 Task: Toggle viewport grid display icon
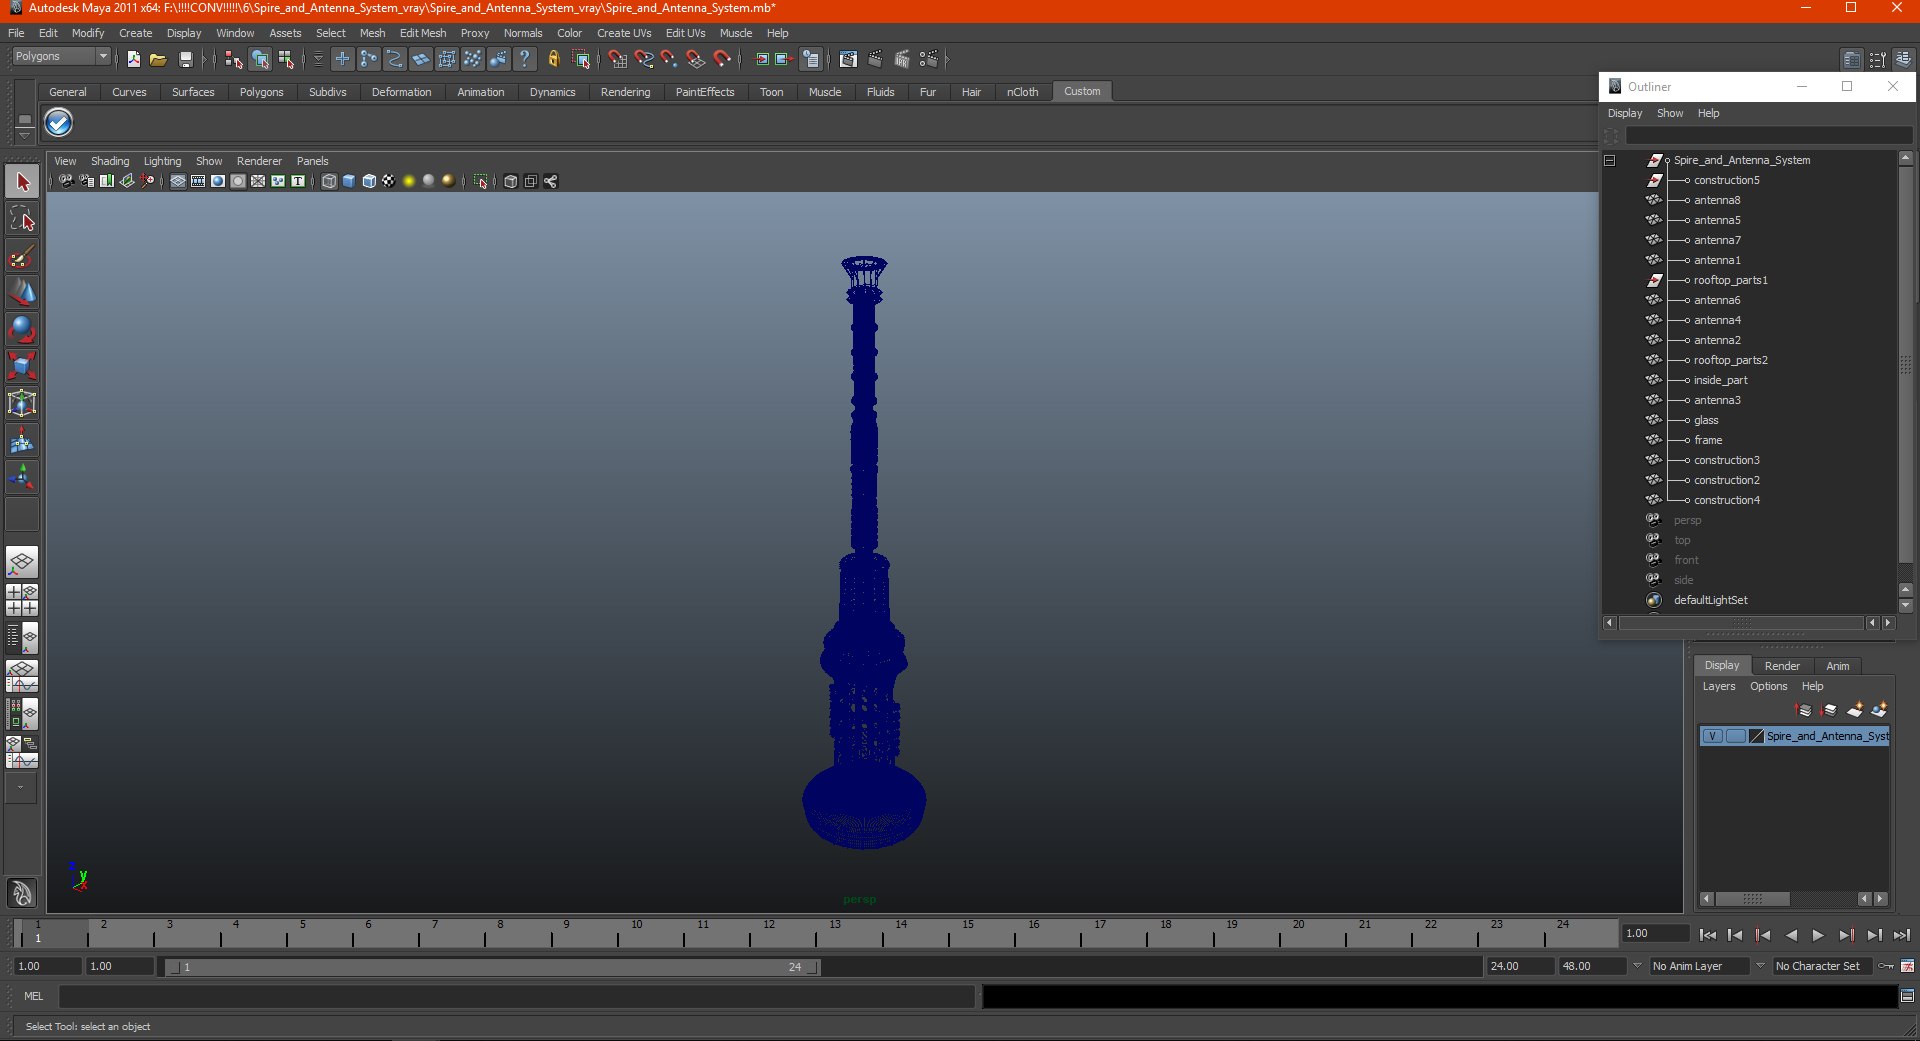pos(178,182)
